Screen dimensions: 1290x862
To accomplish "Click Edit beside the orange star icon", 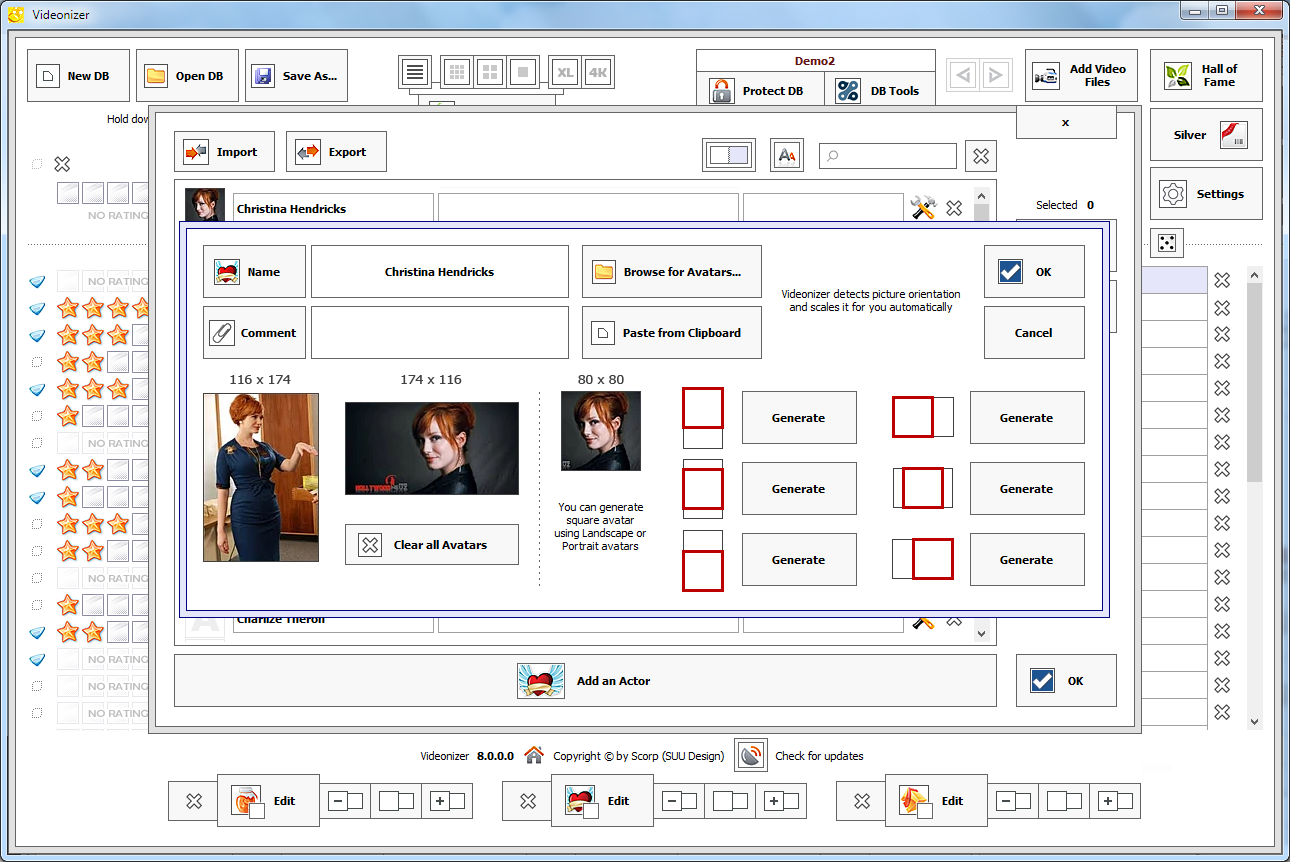I will [936, 800].
